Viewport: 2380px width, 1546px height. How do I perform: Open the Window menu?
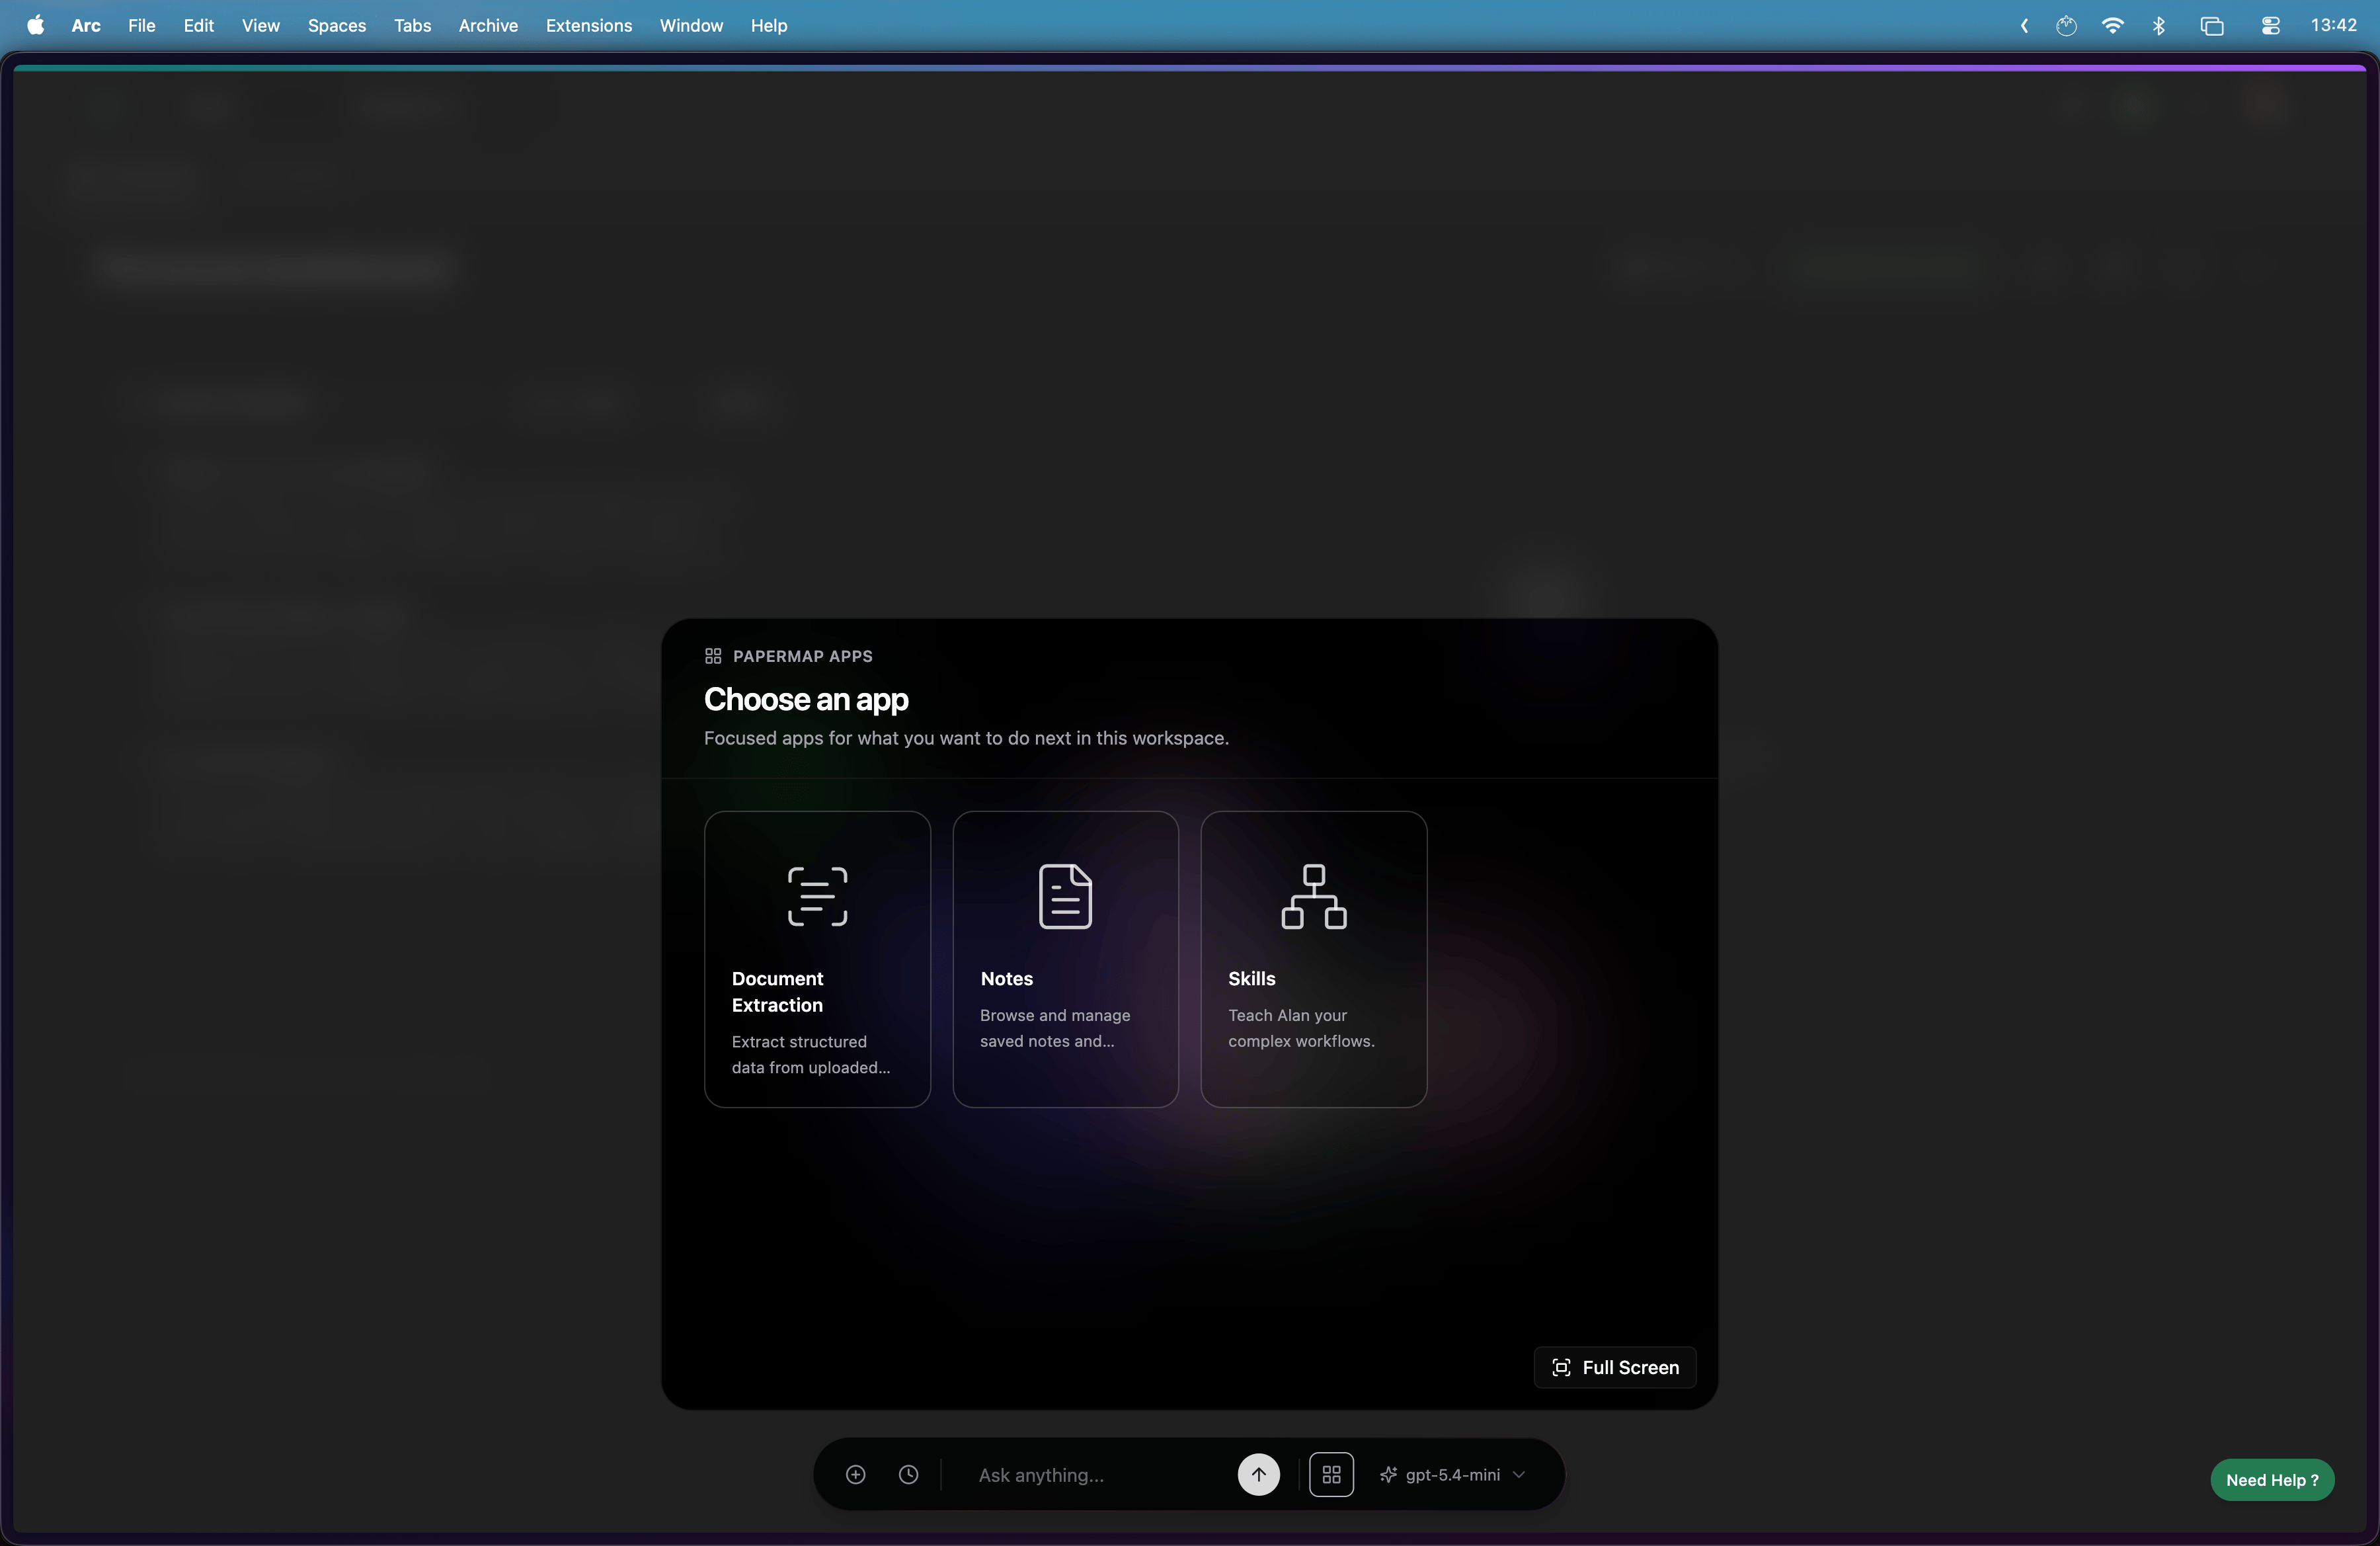click(x=691, y=25)
